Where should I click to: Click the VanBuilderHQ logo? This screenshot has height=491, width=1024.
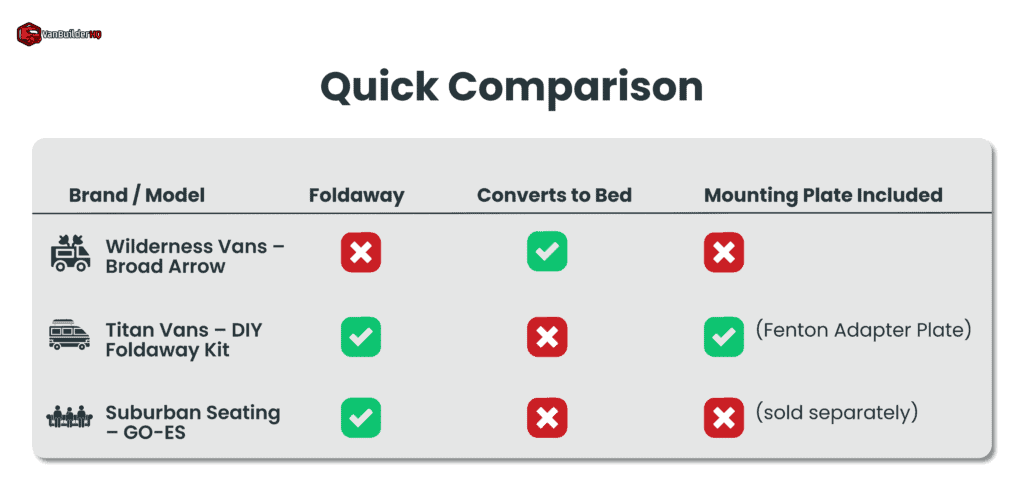tap(59, 34)
